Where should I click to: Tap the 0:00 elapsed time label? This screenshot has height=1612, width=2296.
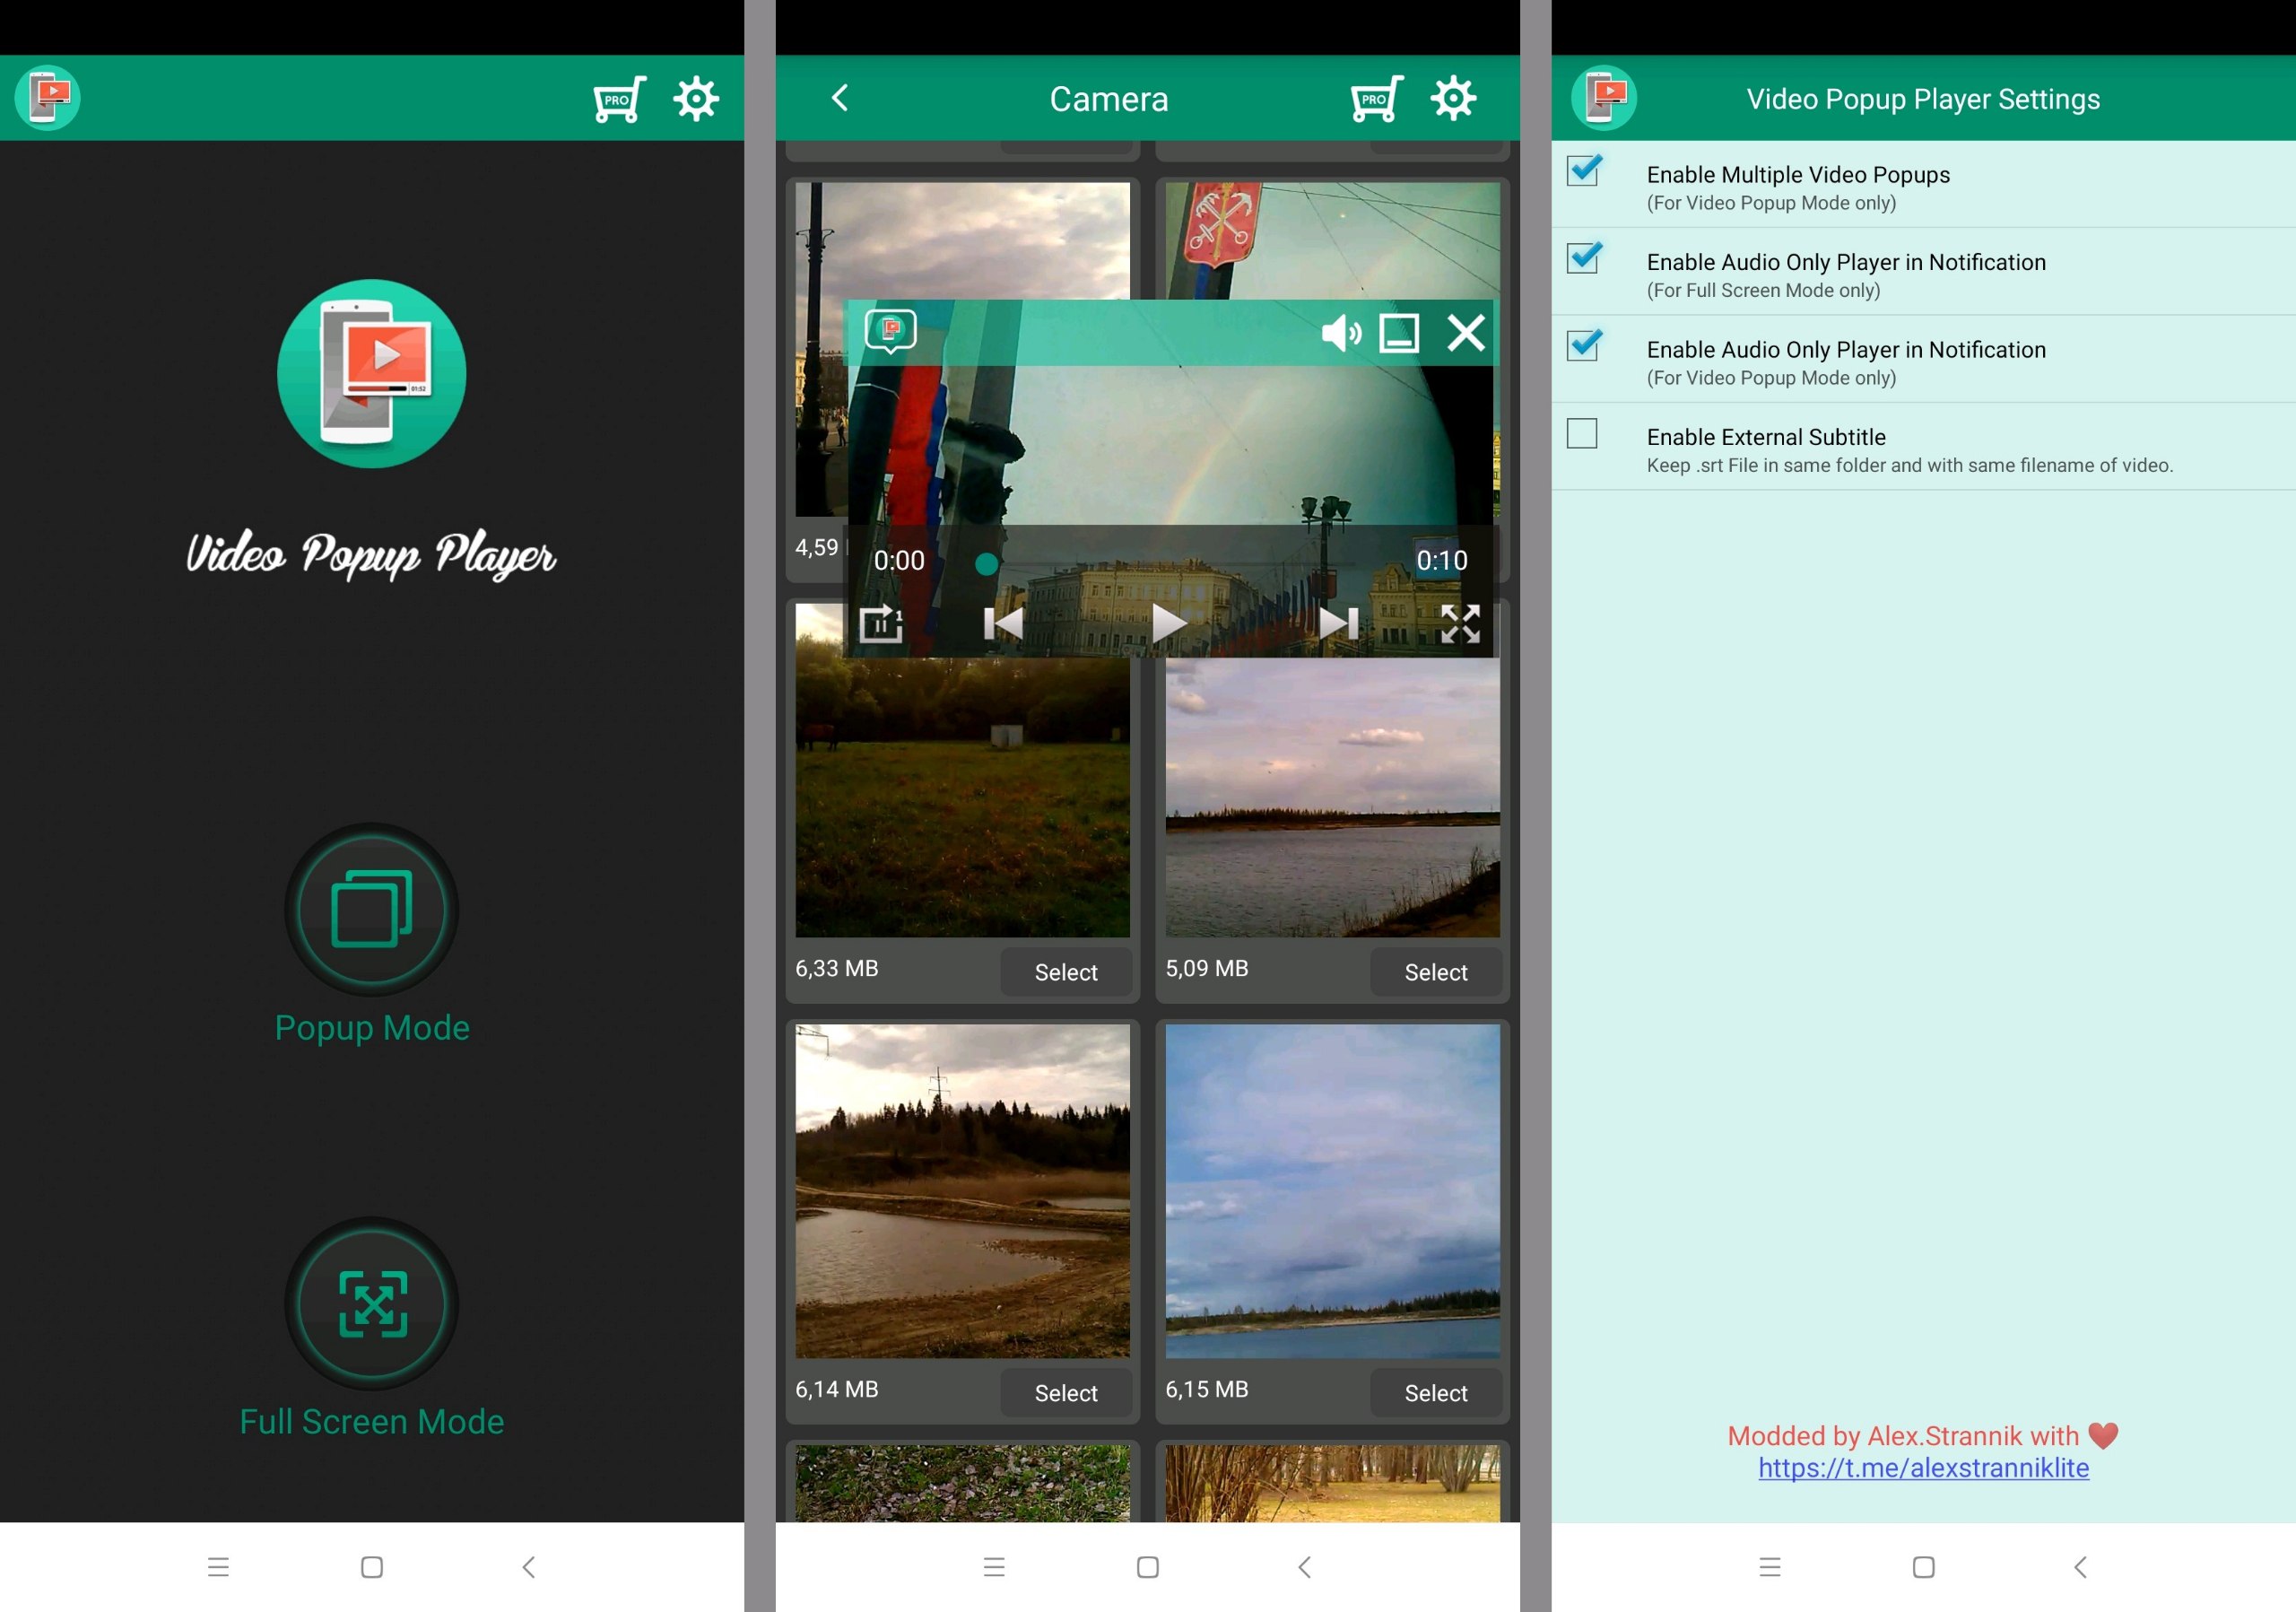click(899, 561)
